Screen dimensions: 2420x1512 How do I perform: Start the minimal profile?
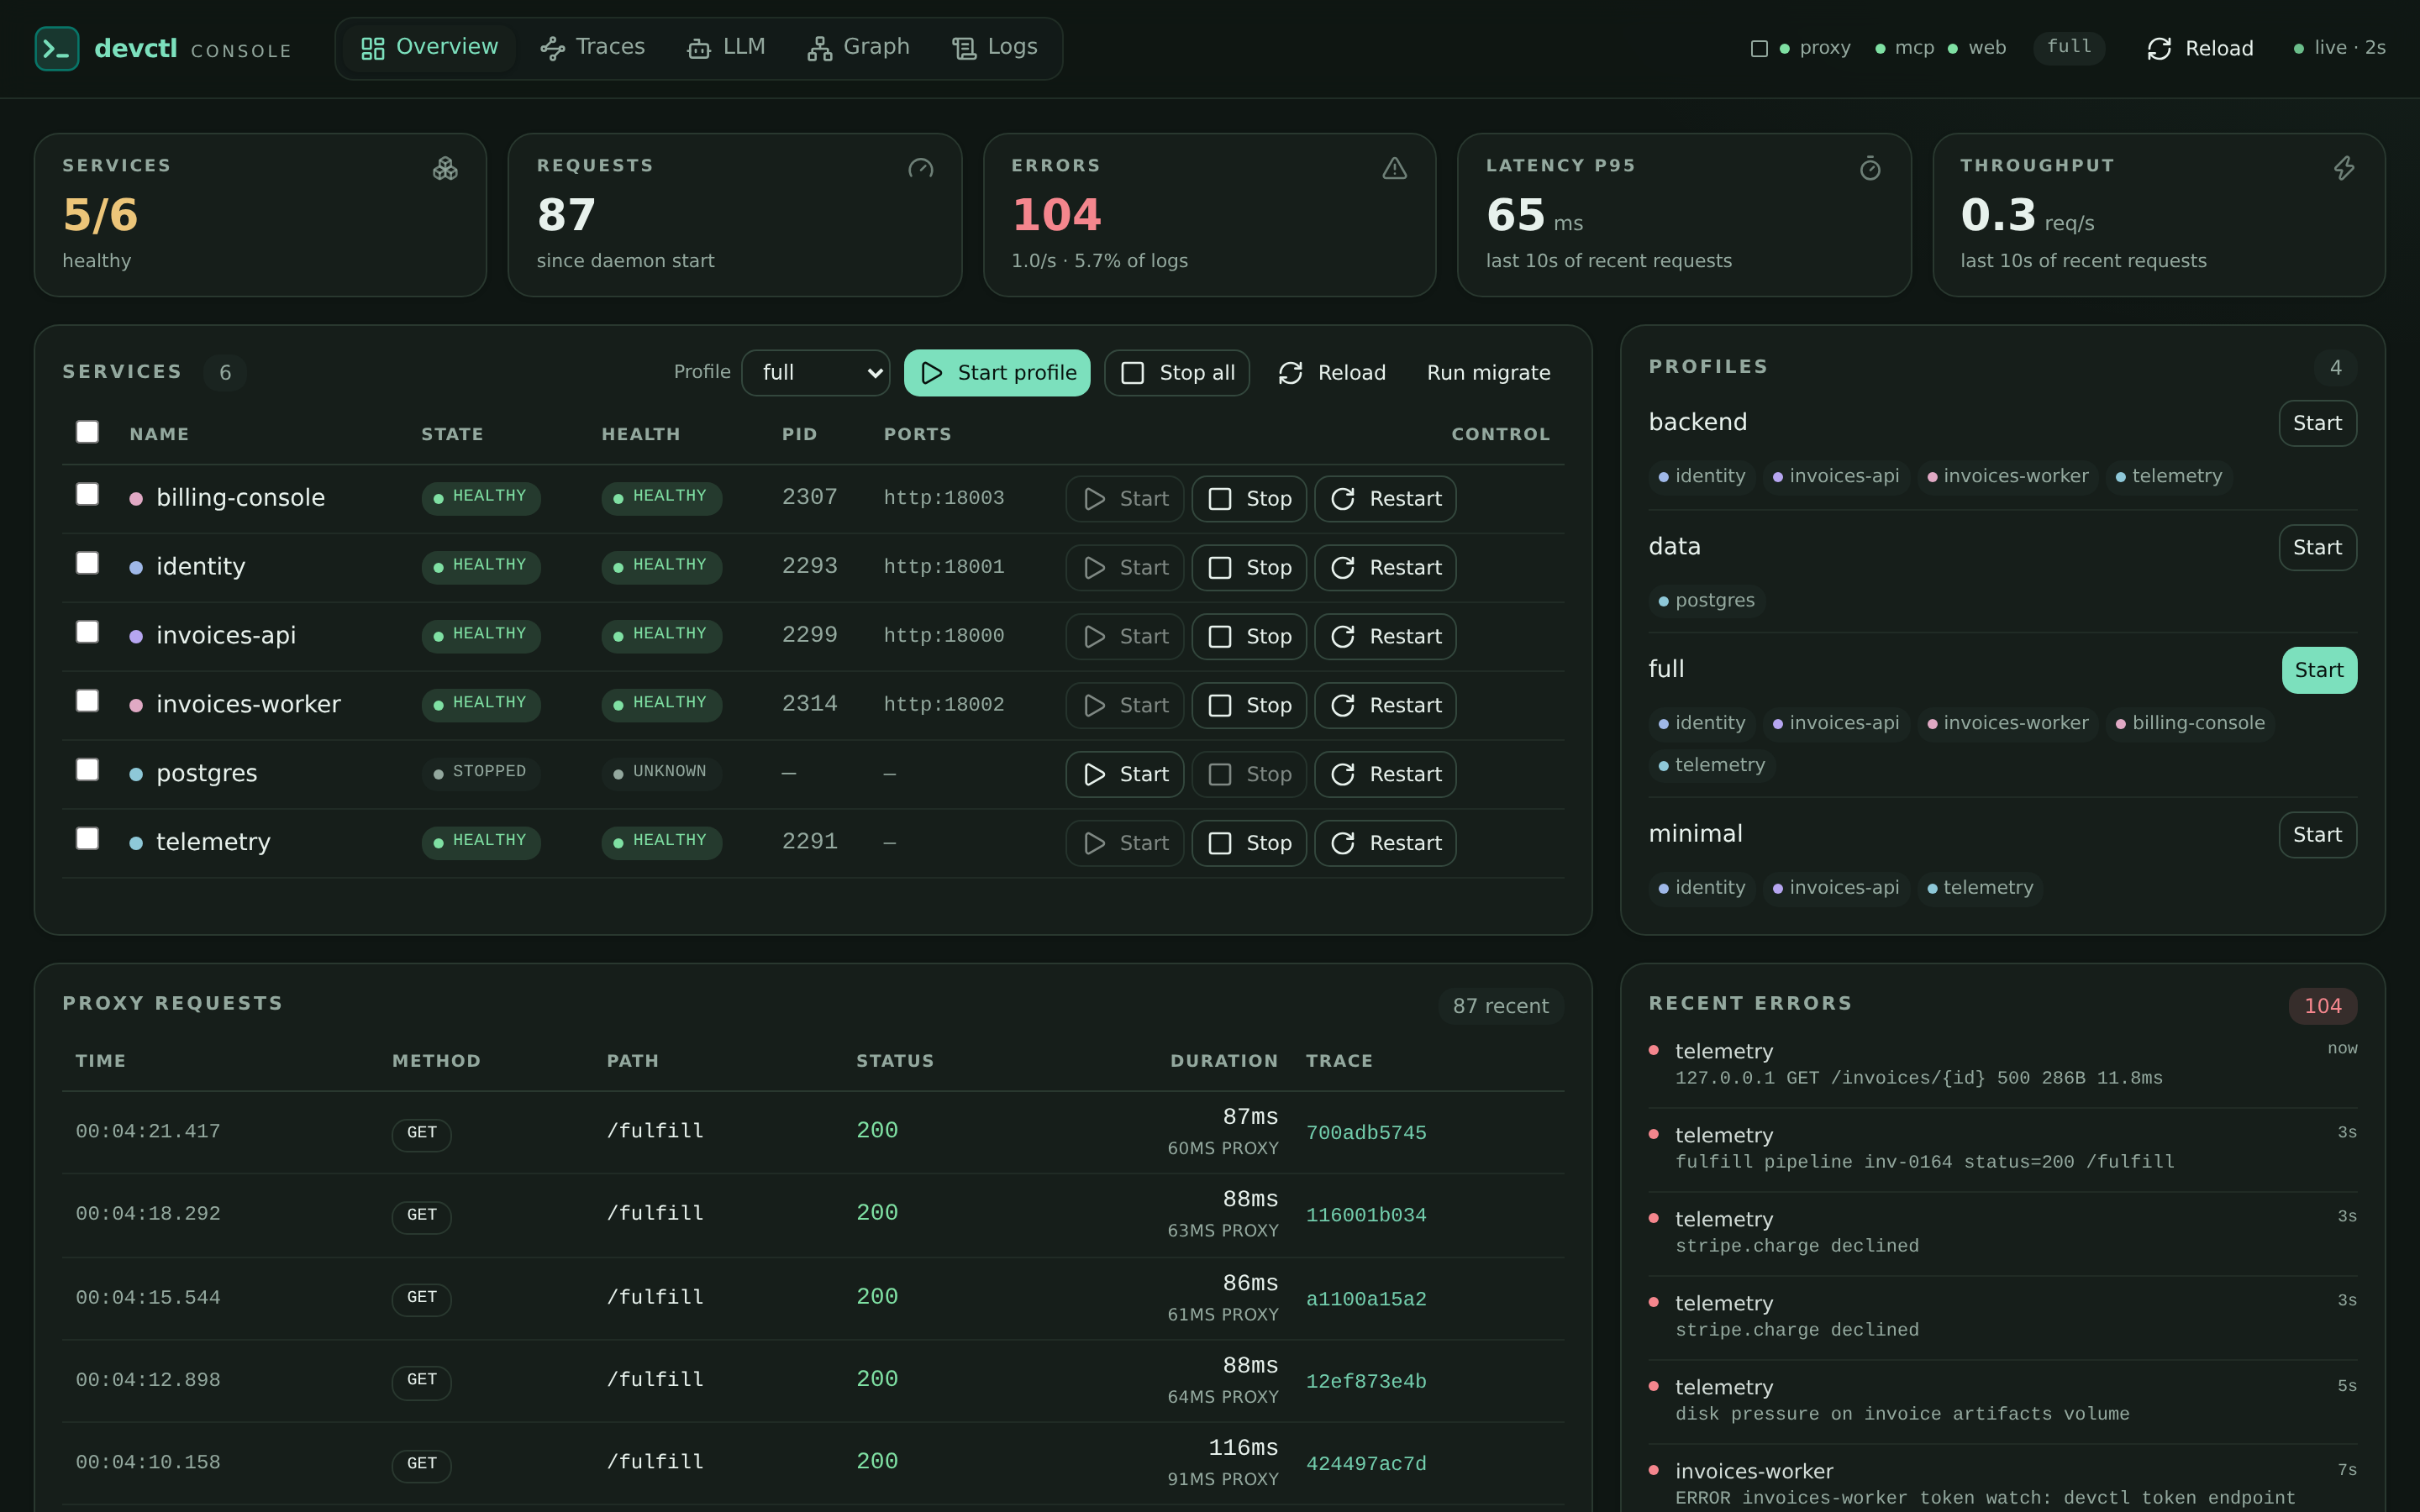(2317, 835)
